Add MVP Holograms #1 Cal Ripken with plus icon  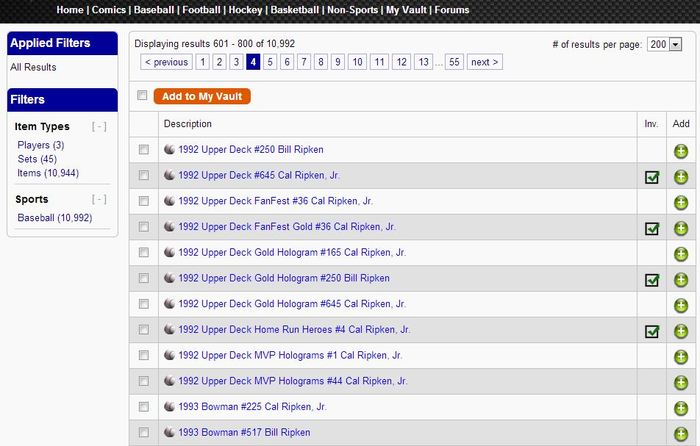click(681, 357)
